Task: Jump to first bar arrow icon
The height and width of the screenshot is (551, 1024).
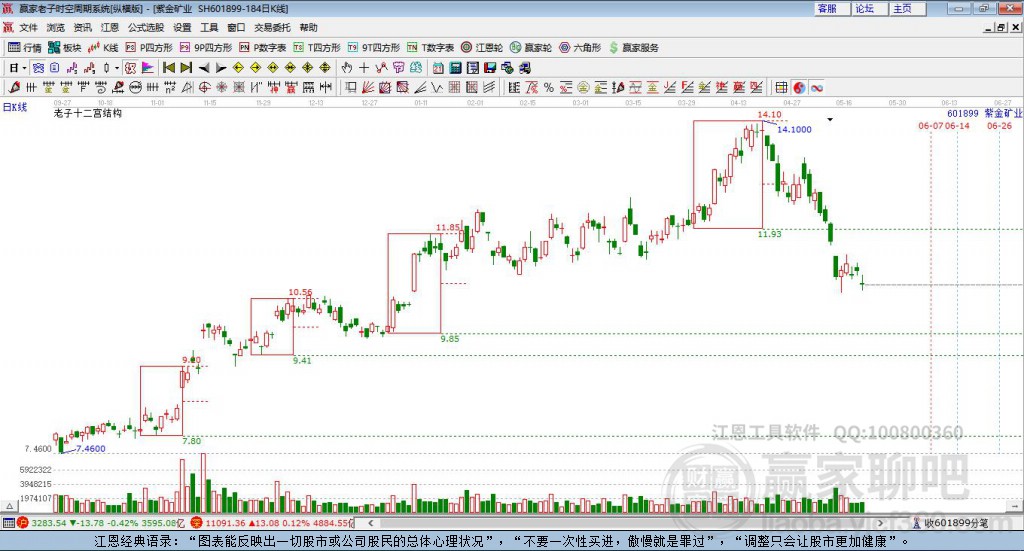Action: point(168,68)
